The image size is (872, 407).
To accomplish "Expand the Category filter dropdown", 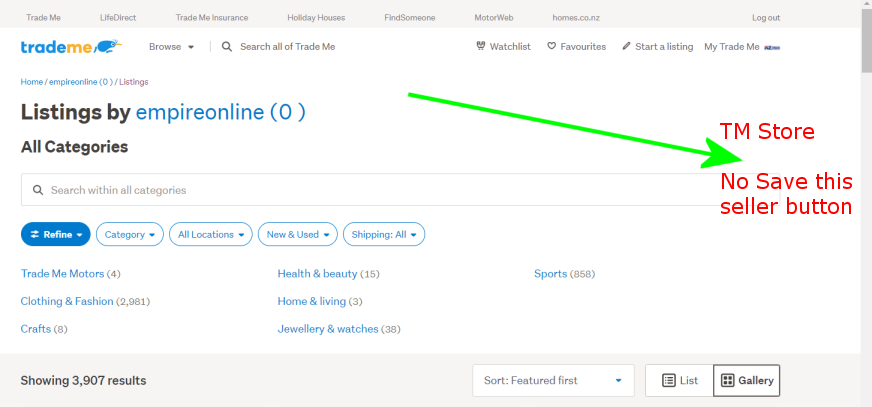I will coord(130,234).
